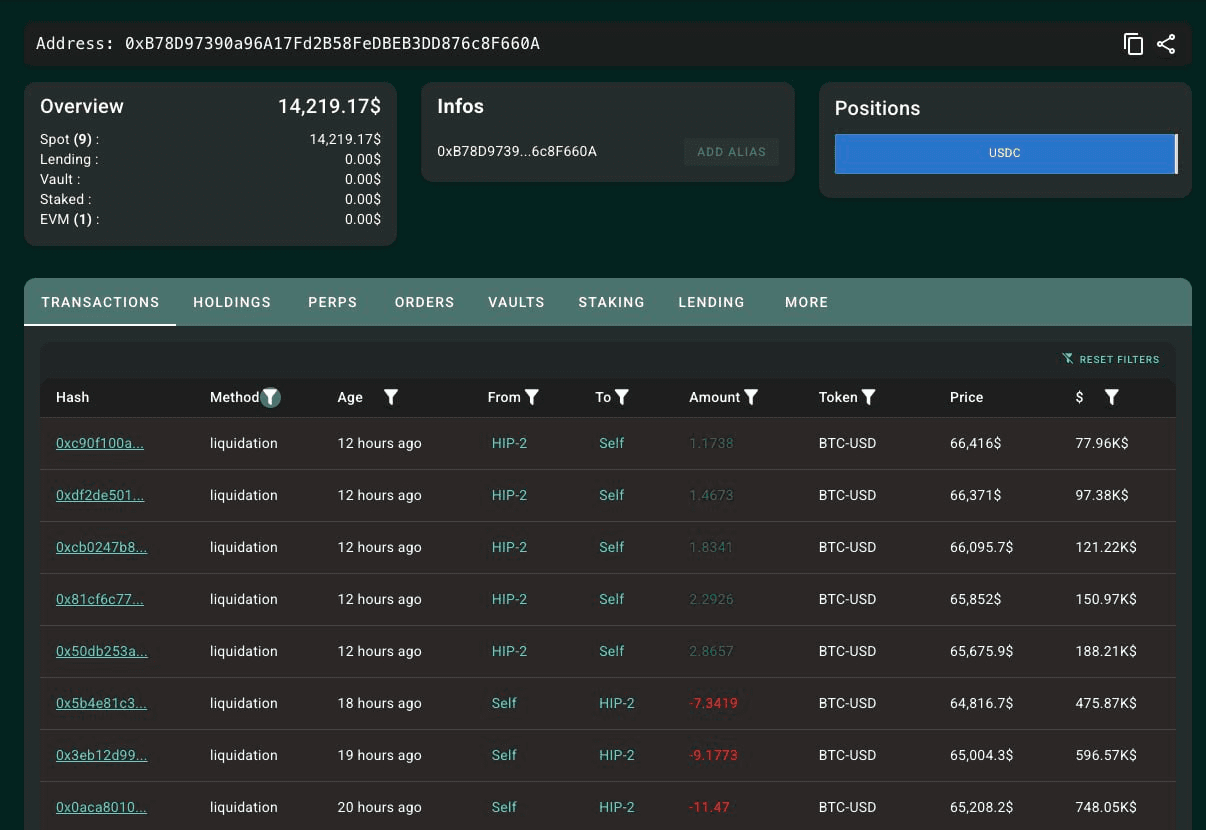
Task: Open the Token column filter icon
Action: coord(869,397)
